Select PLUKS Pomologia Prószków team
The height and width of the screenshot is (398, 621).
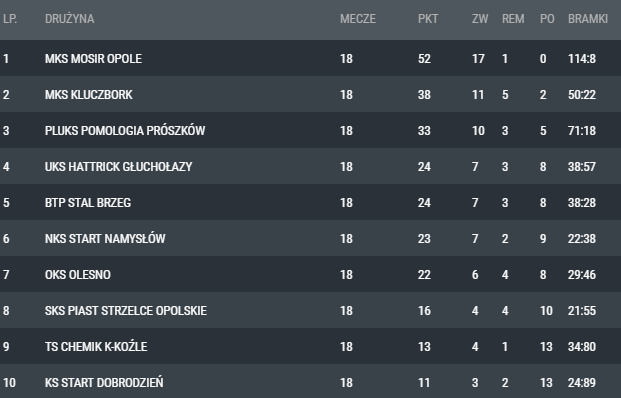(x=125, y=131)
